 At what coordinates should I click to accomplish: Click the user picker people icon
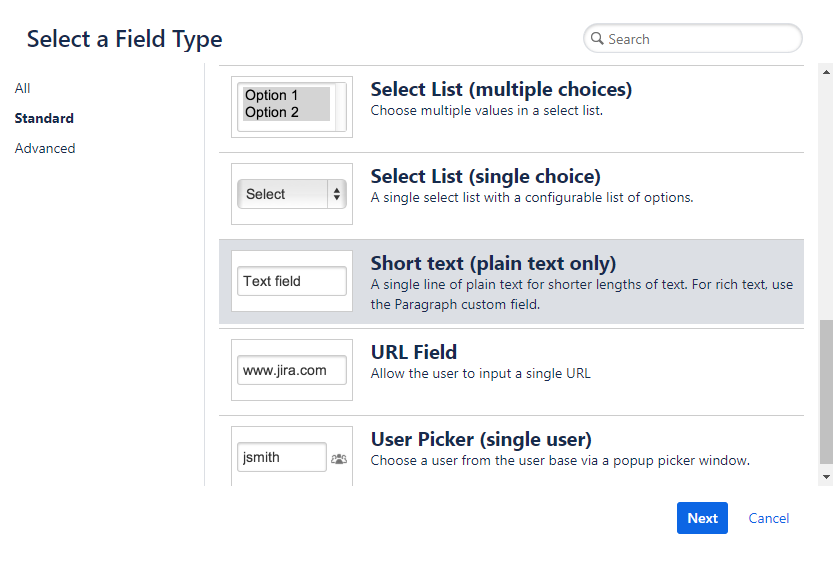339,458
